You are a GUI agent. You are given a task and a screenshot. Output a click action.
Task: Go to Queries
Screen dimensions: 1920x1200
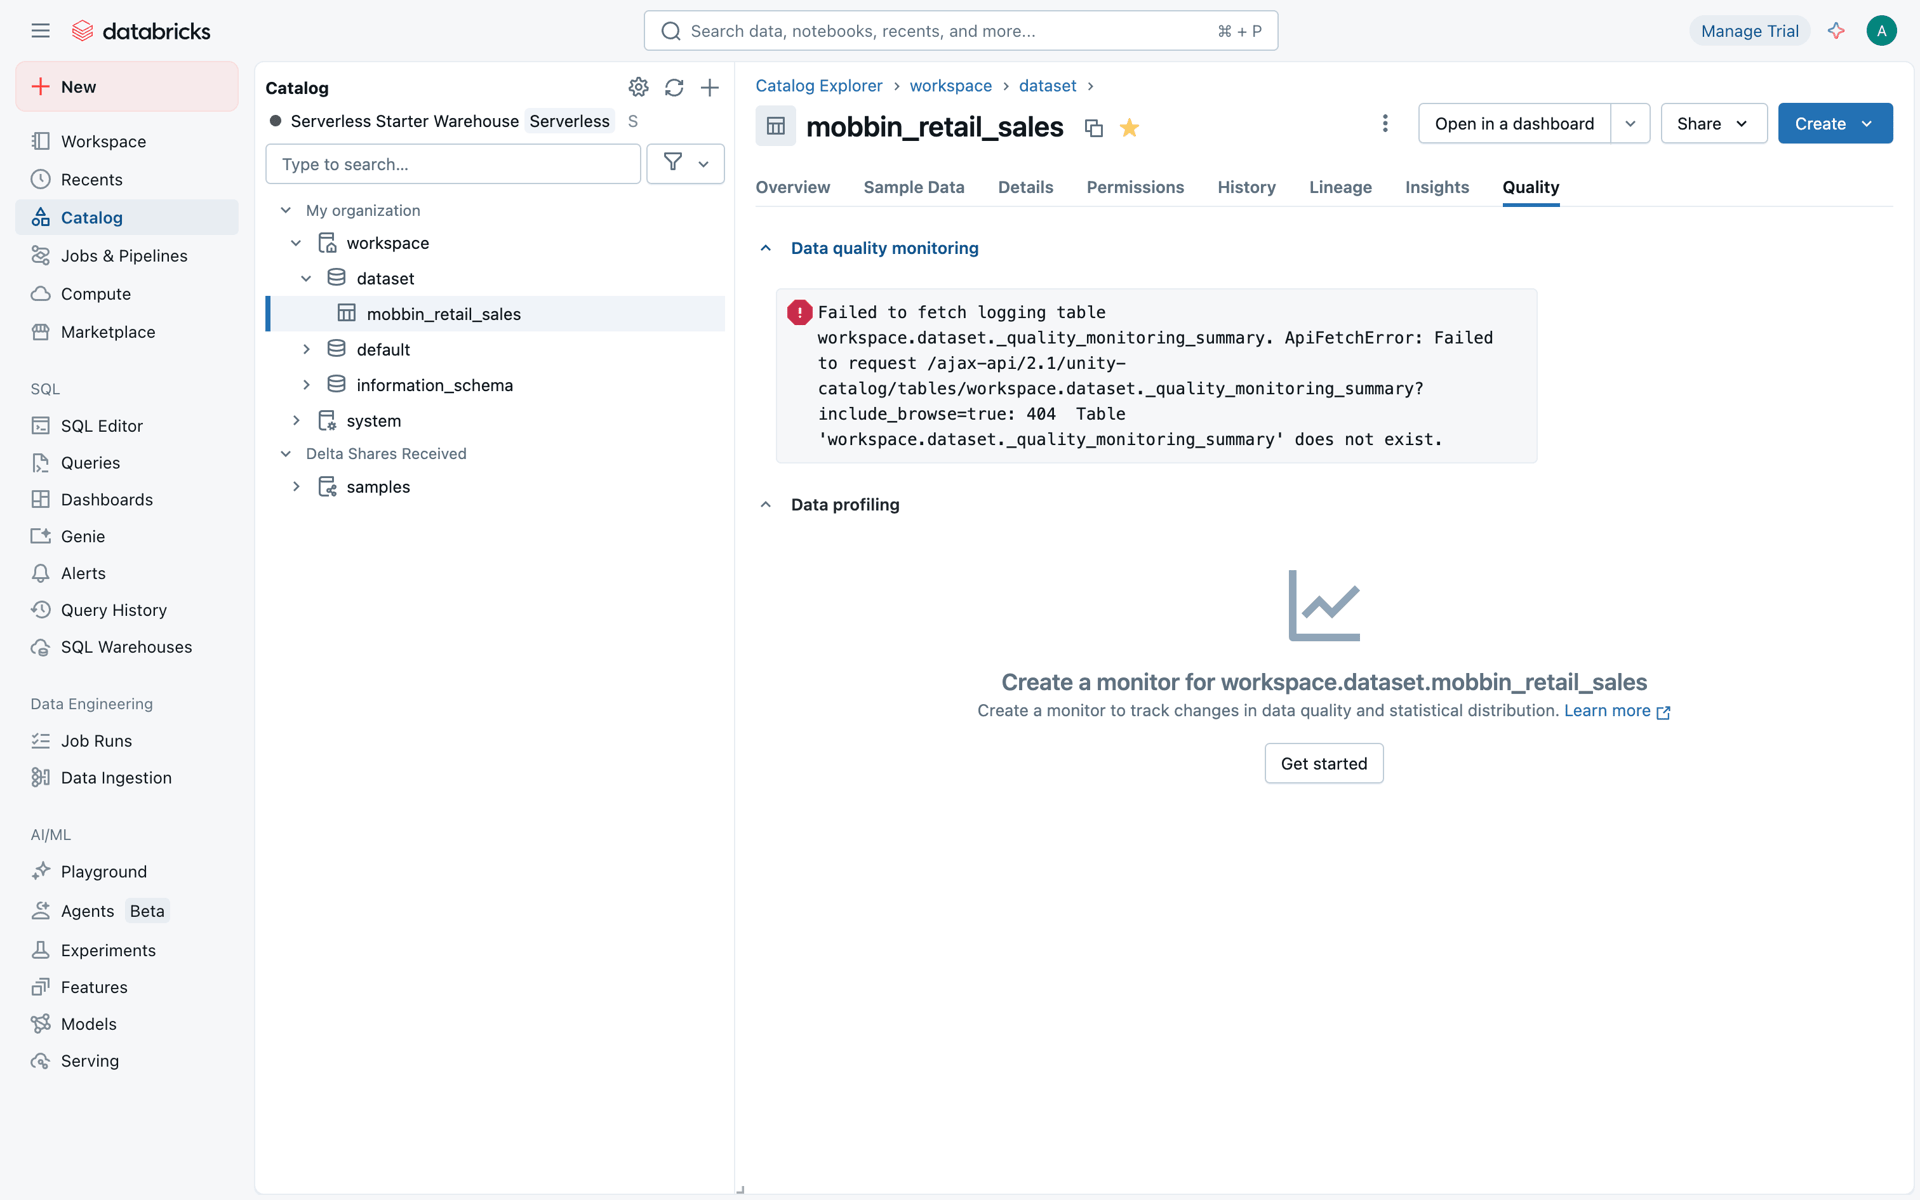127,462
